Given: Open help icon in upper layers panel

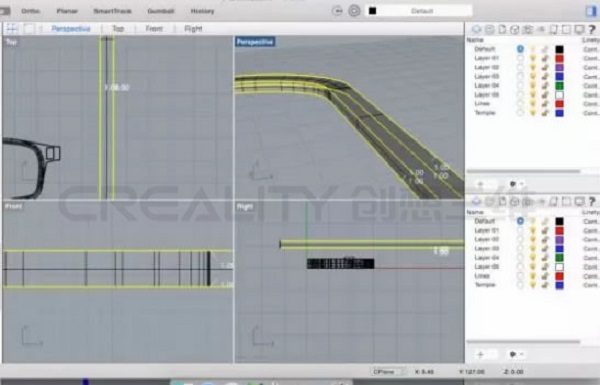Looking at the screenshot, I should point(592,29).
